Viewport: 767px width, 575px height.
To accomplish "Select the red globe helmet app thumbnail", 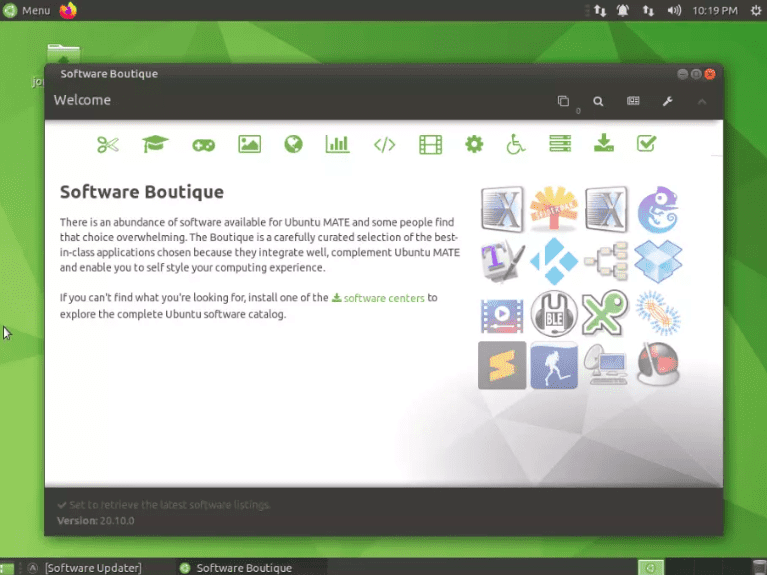I will (658, 365).
